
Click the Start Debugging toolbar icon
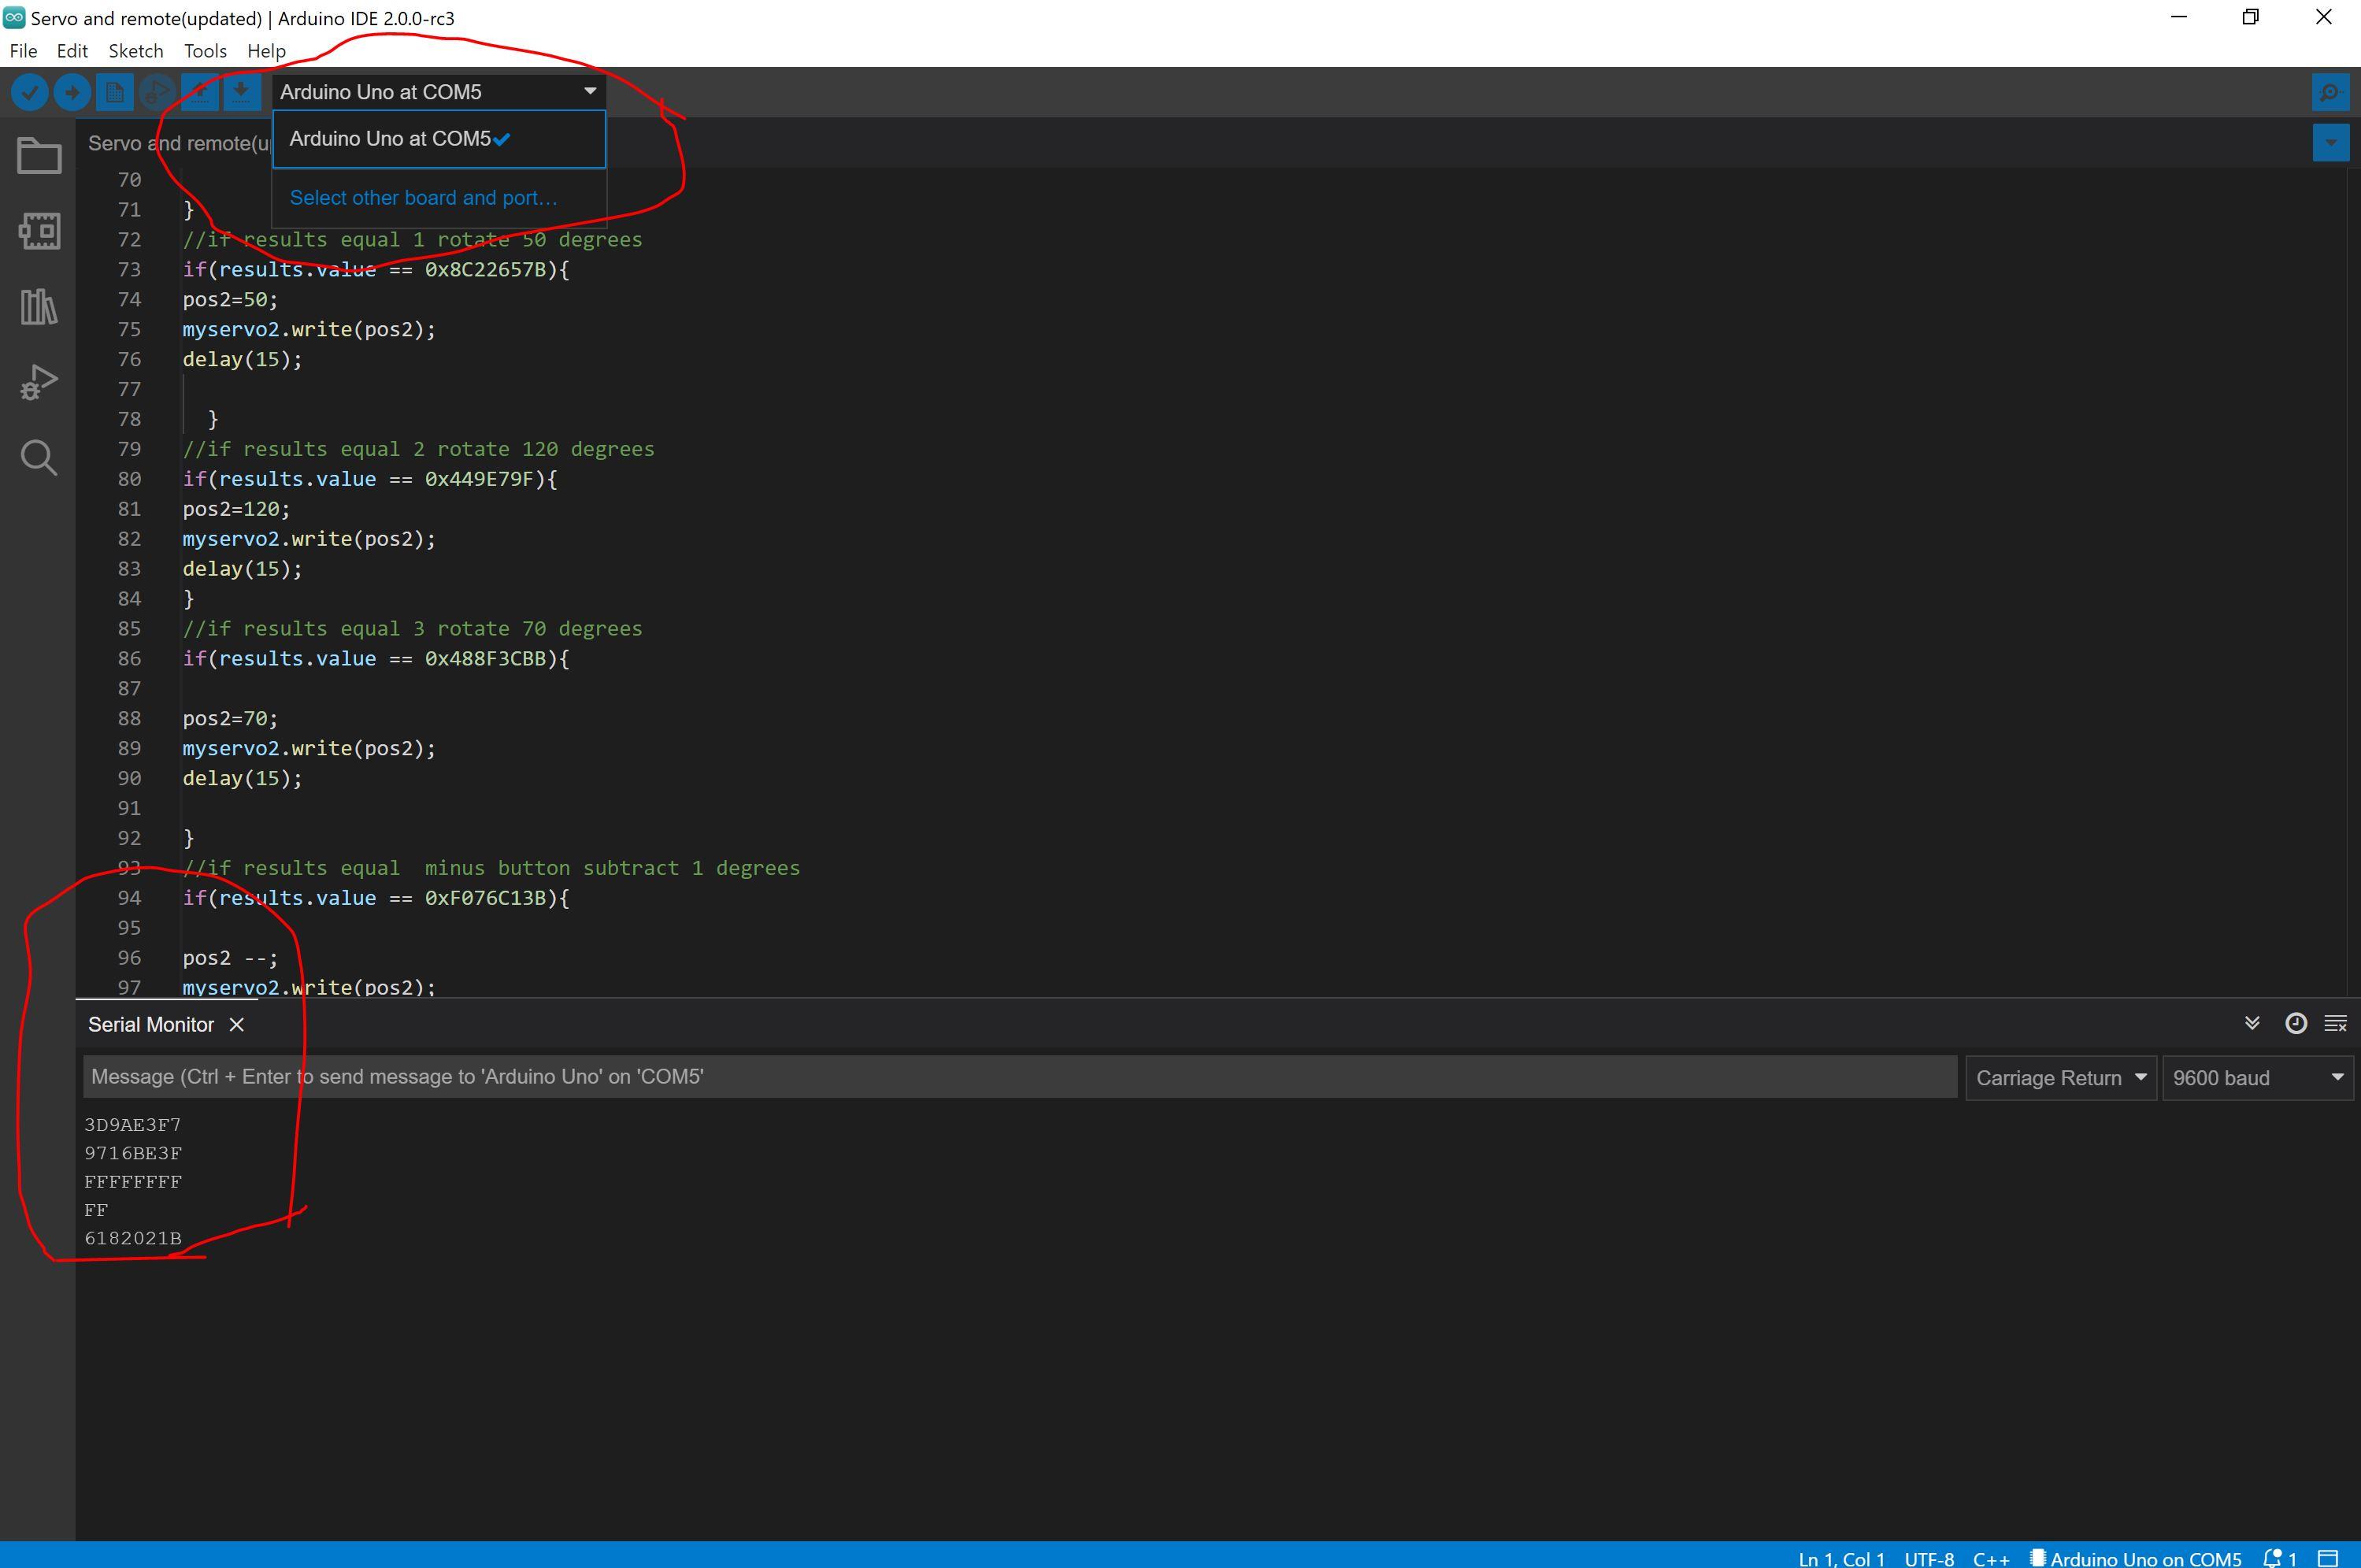pyautogui.click(x=156, y=92)
